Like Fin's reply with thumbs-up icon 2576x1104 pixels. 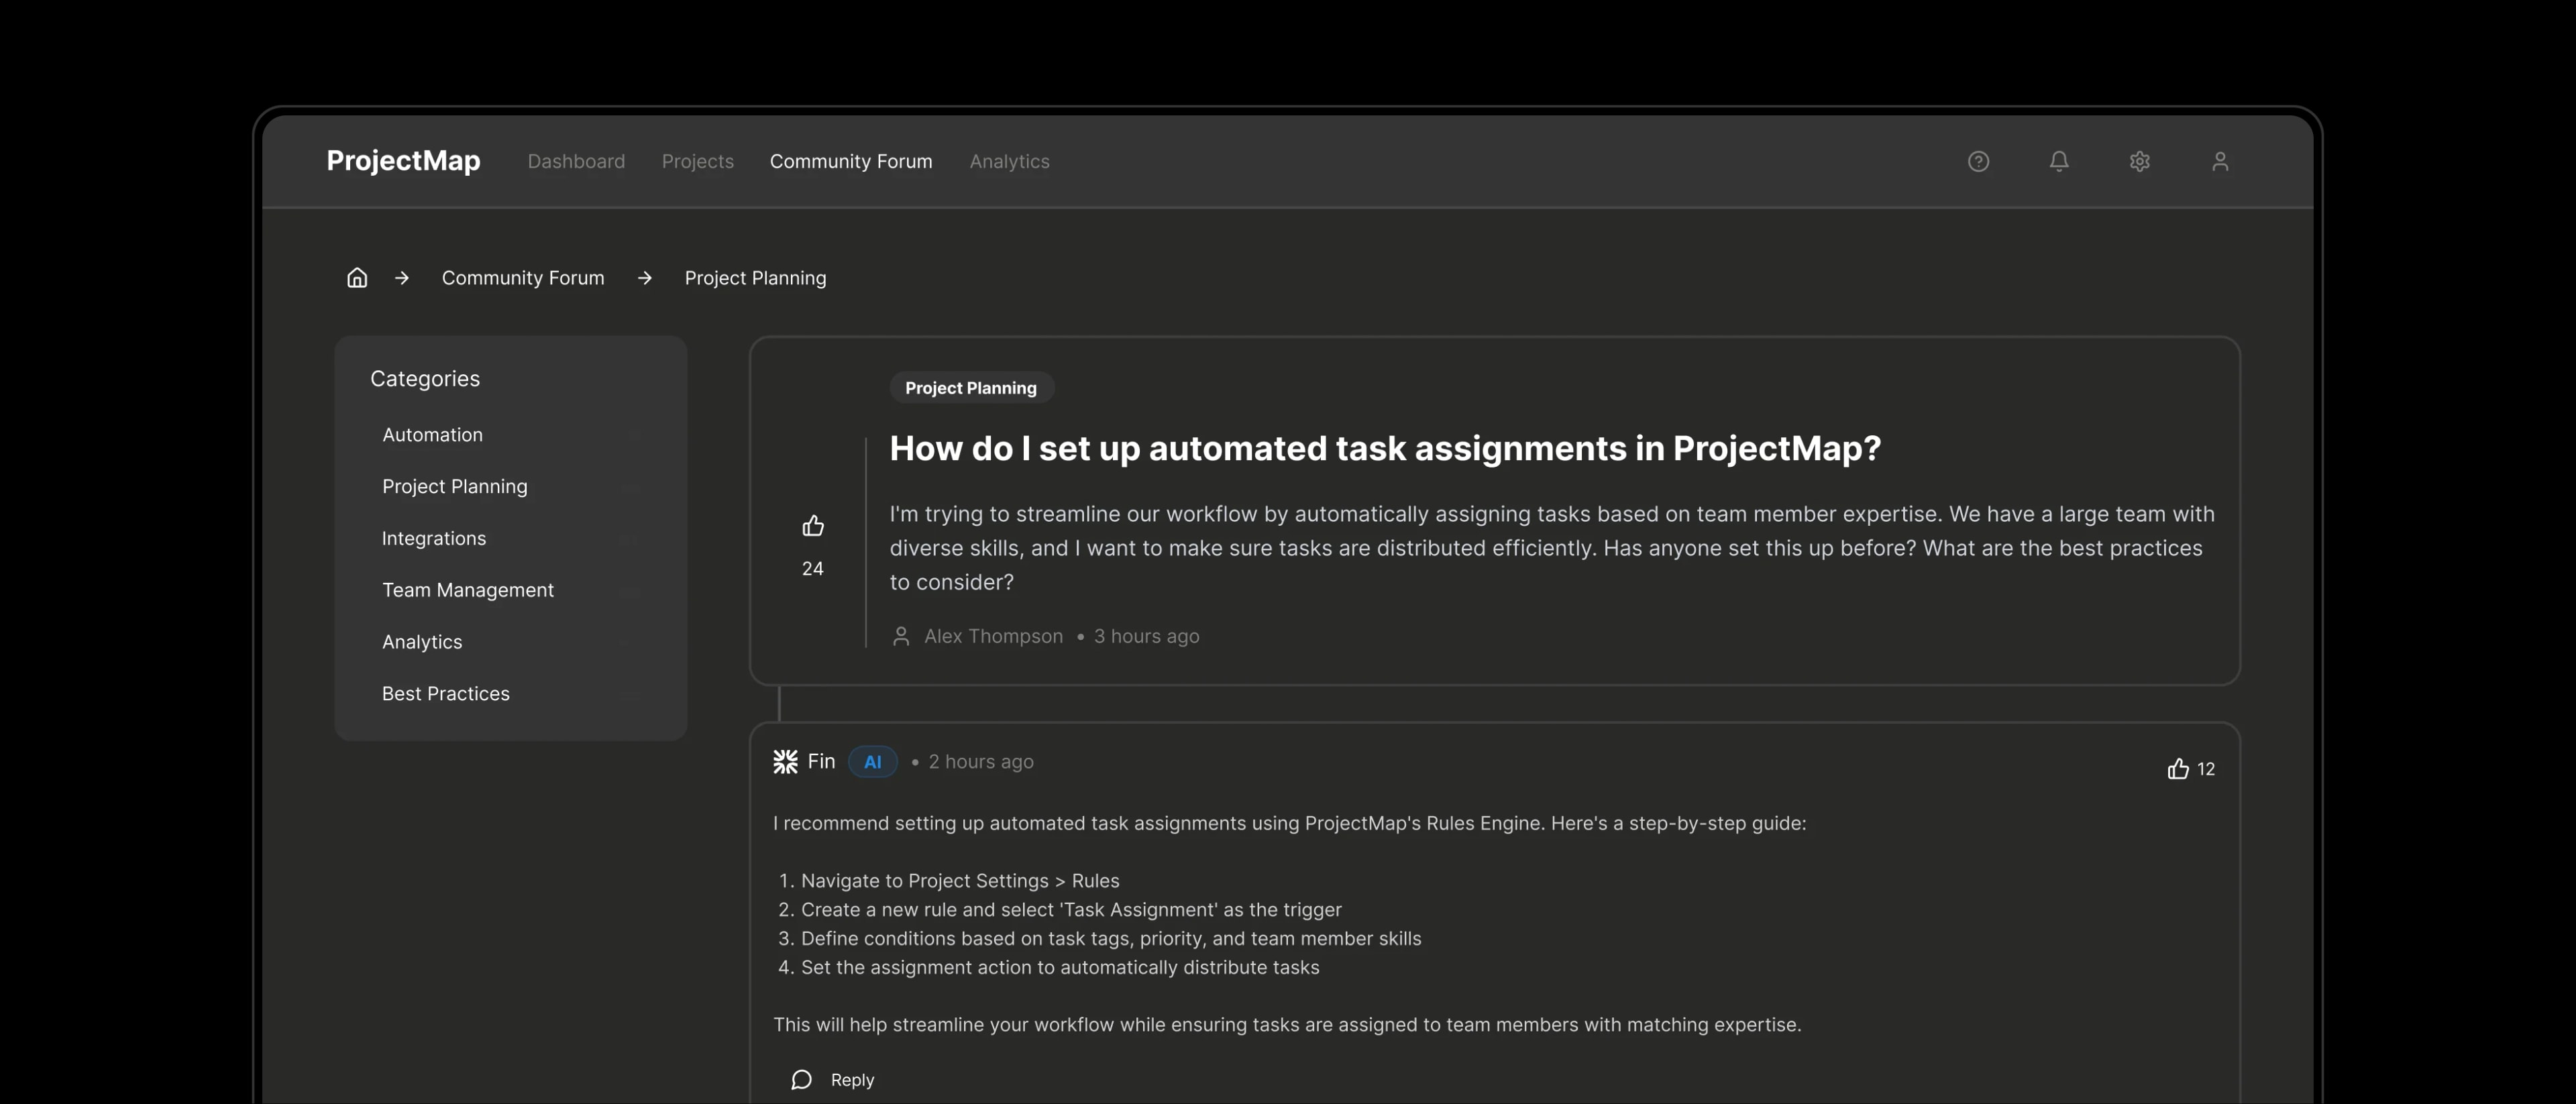pos(2178,769)
